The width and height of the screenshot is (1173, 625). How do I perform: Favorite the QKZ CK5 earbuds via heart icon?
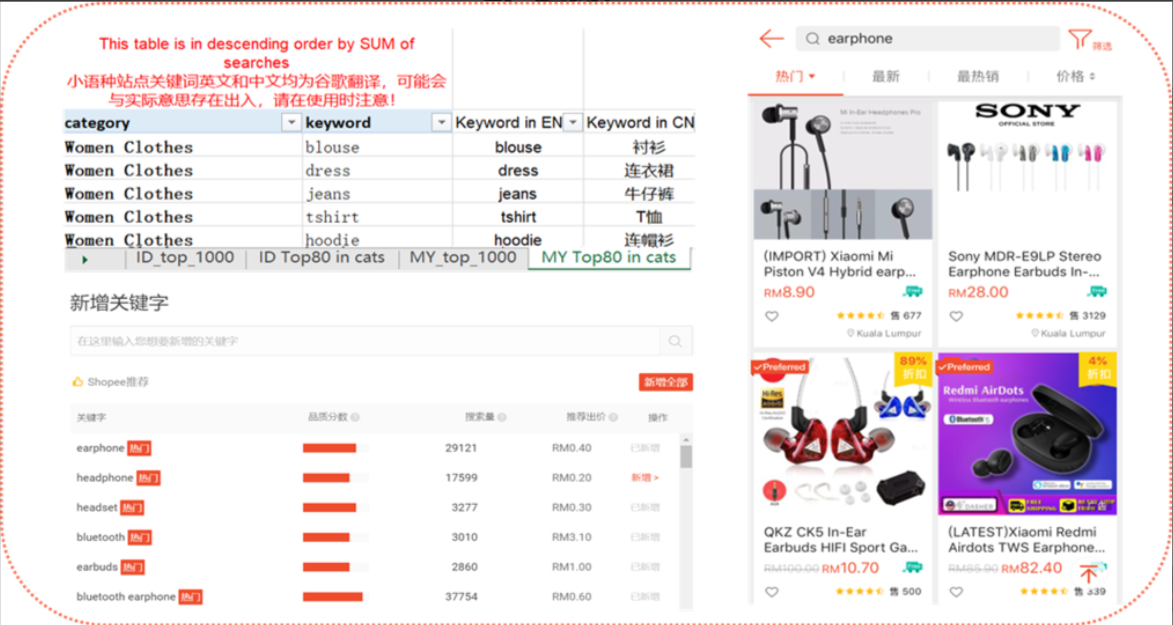coord(772,592)
